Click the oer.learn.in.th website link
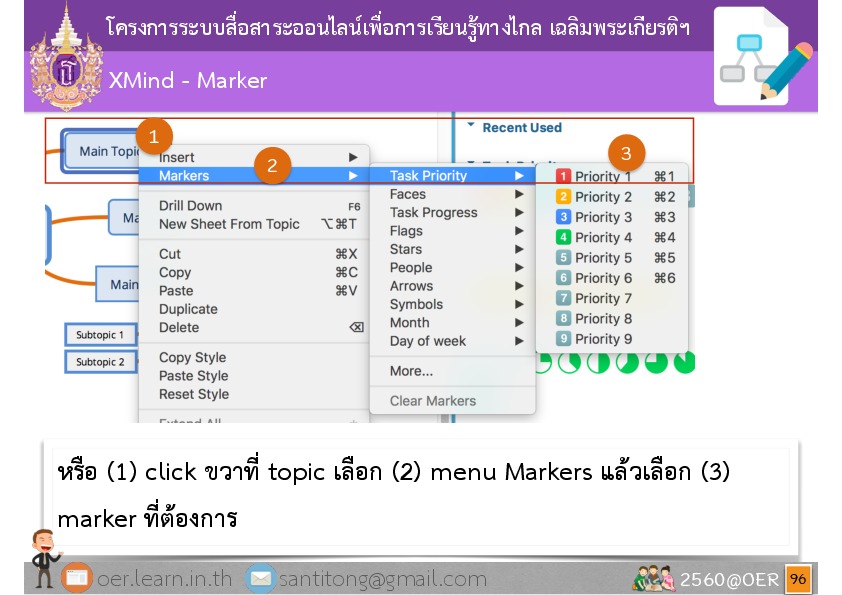The width and height of the screenshot is (842, 595). point(163,578)
